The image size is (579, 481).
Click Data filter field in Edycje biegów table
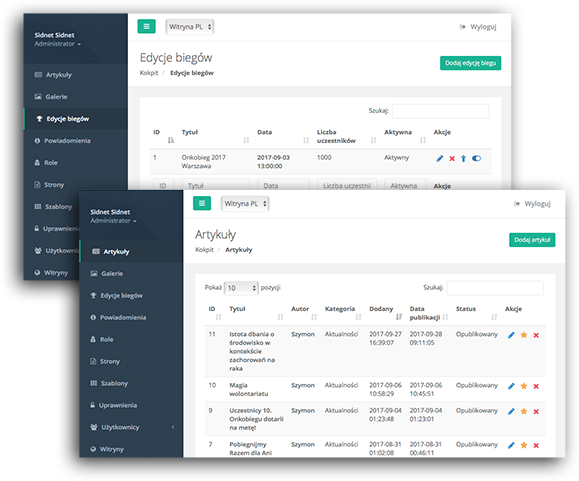point(283,185)
